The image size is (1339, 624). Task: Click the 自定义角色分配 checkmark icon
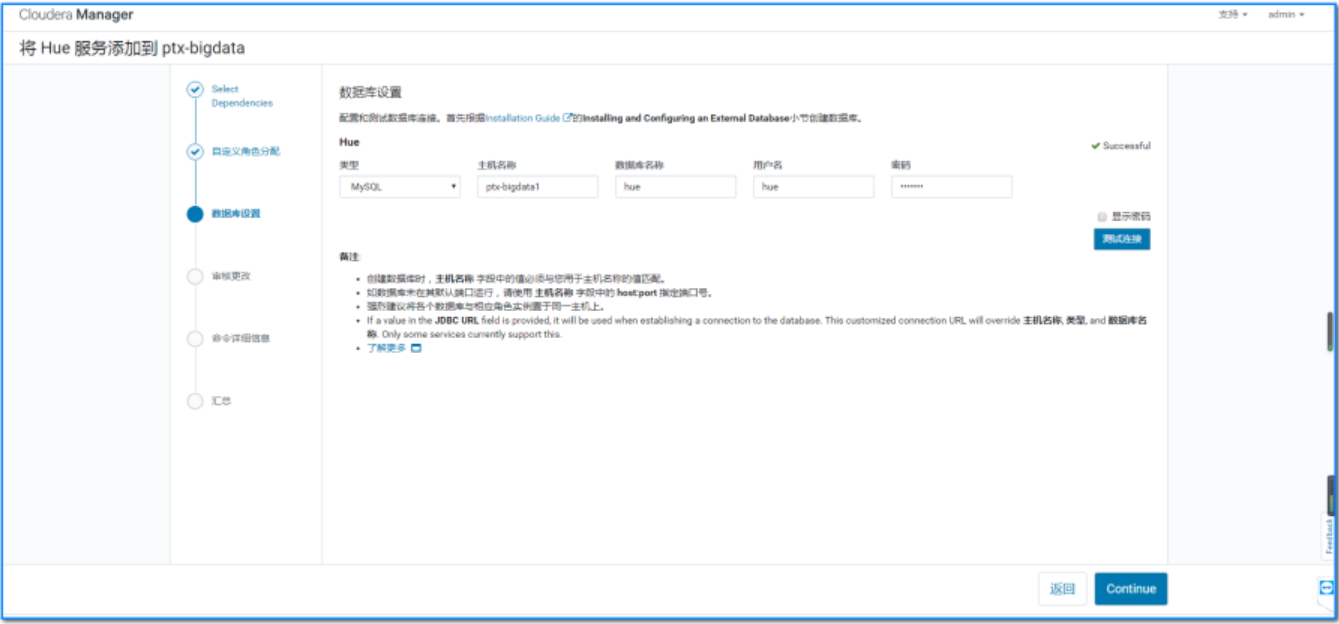(x=195, y=152)
